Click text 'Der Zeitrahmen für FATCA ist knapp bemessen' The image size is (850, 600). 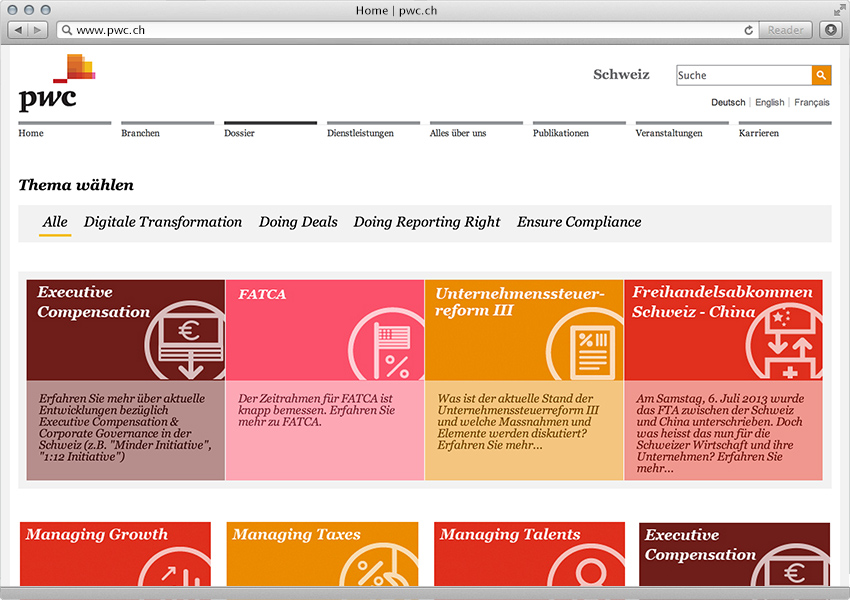click(315, 404)
